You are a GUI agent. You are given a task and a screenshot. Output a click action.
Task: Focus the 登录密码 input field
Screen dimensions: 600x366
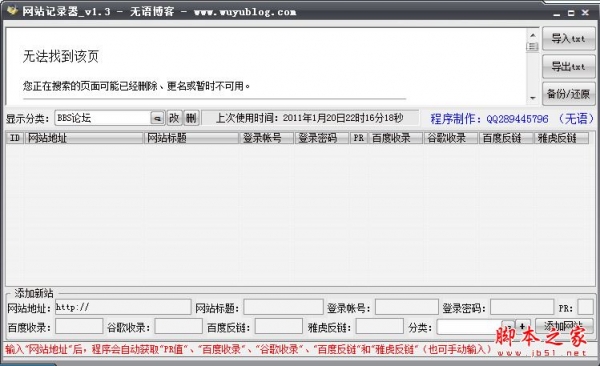[522, 307]
